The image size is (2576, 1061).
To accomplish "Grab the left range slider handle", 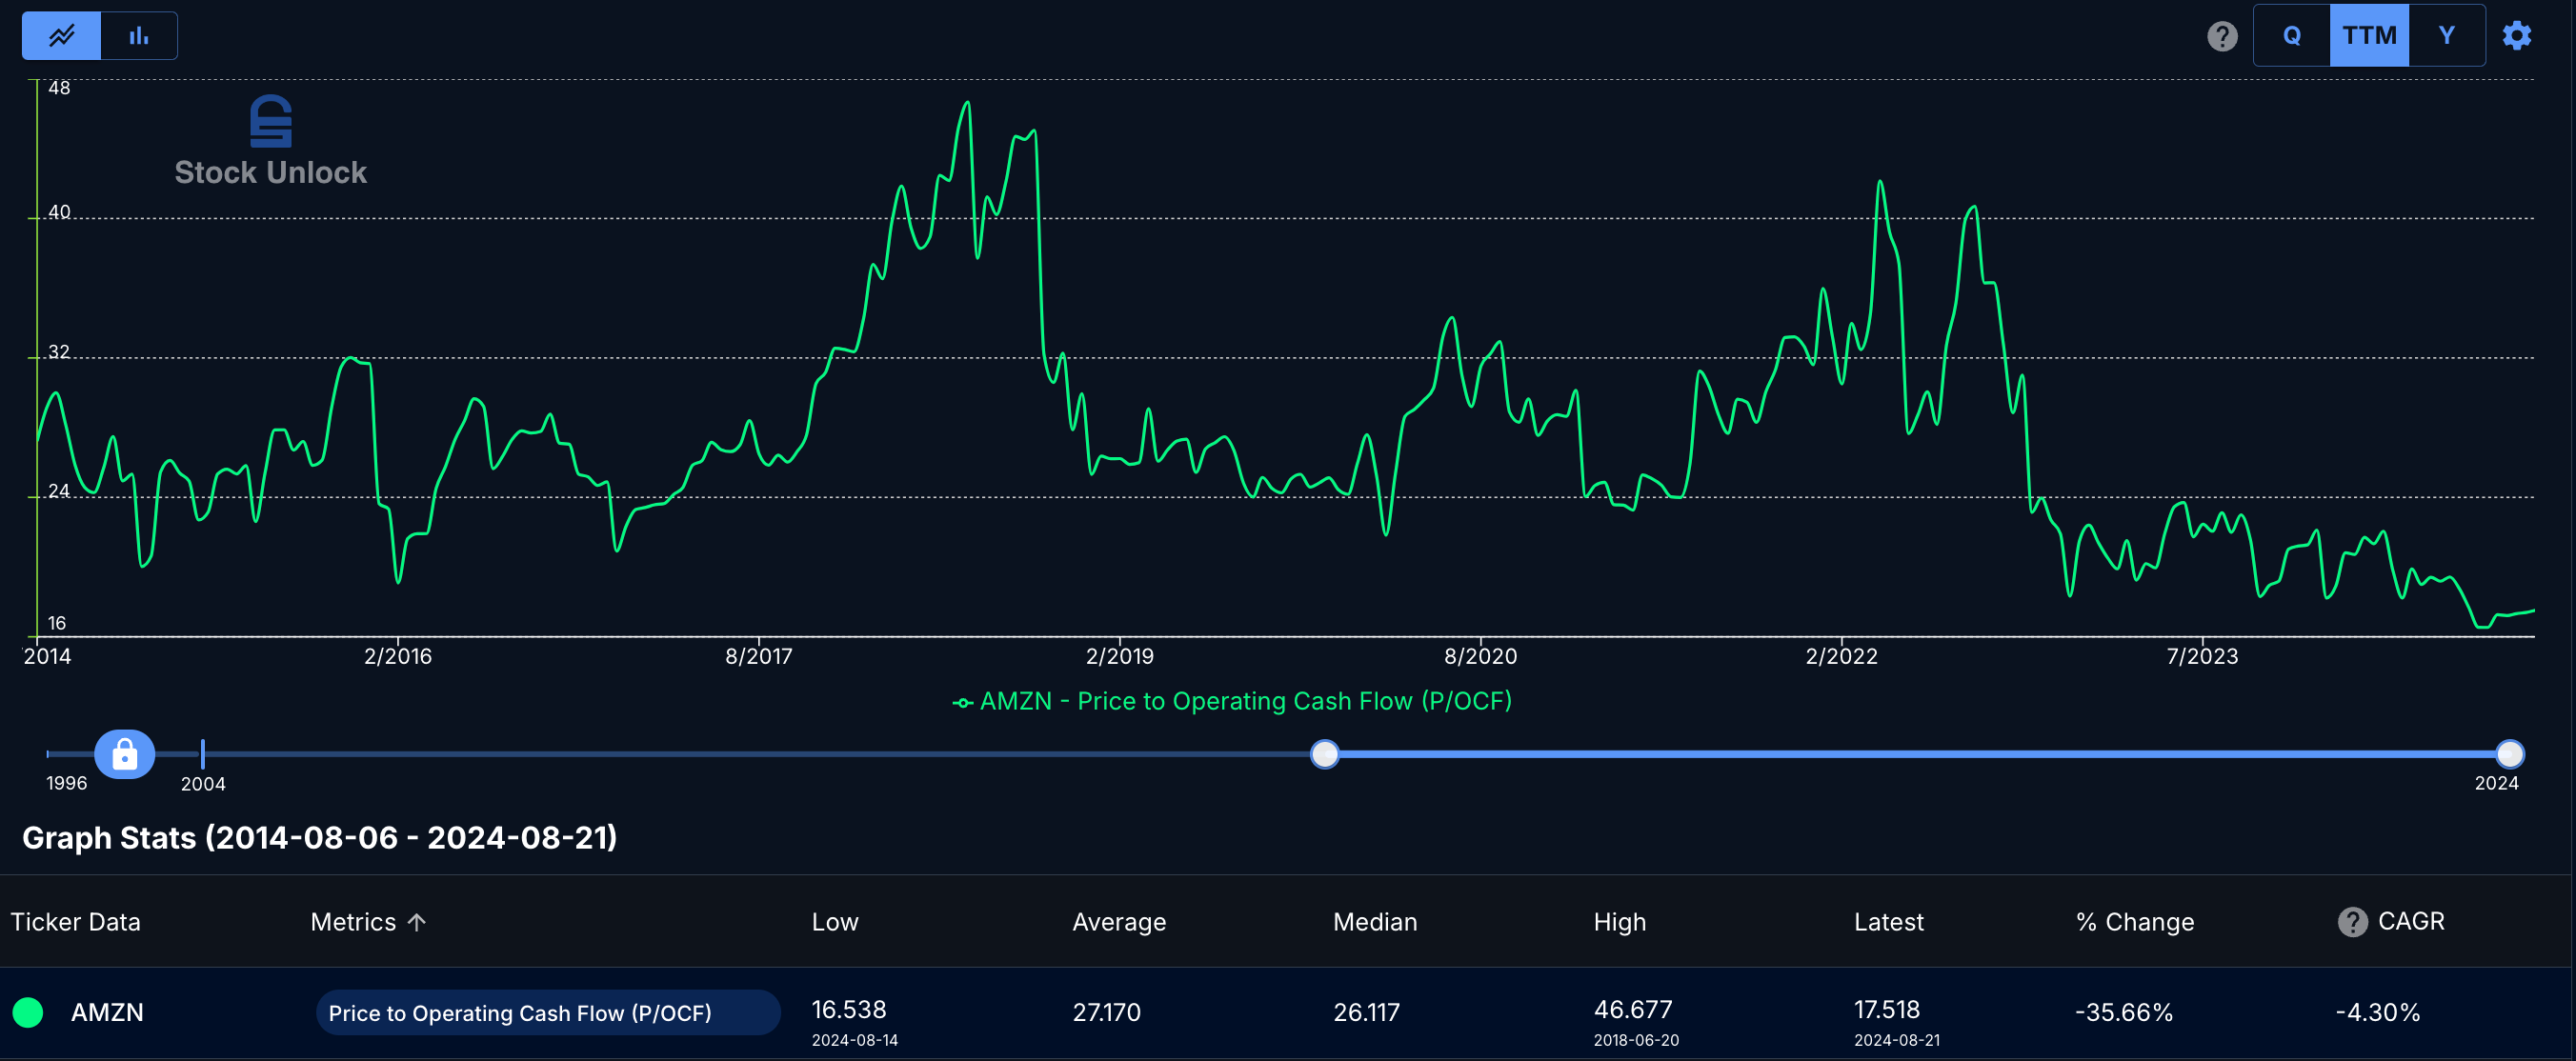I will [x=1324, y=754].
